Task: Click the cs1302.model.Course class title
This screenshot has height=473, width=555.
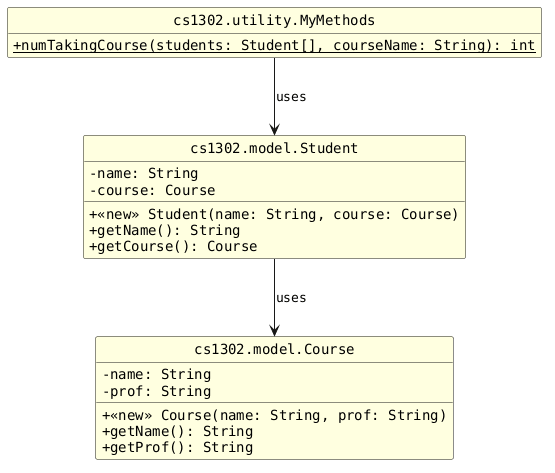Action: 274,349
